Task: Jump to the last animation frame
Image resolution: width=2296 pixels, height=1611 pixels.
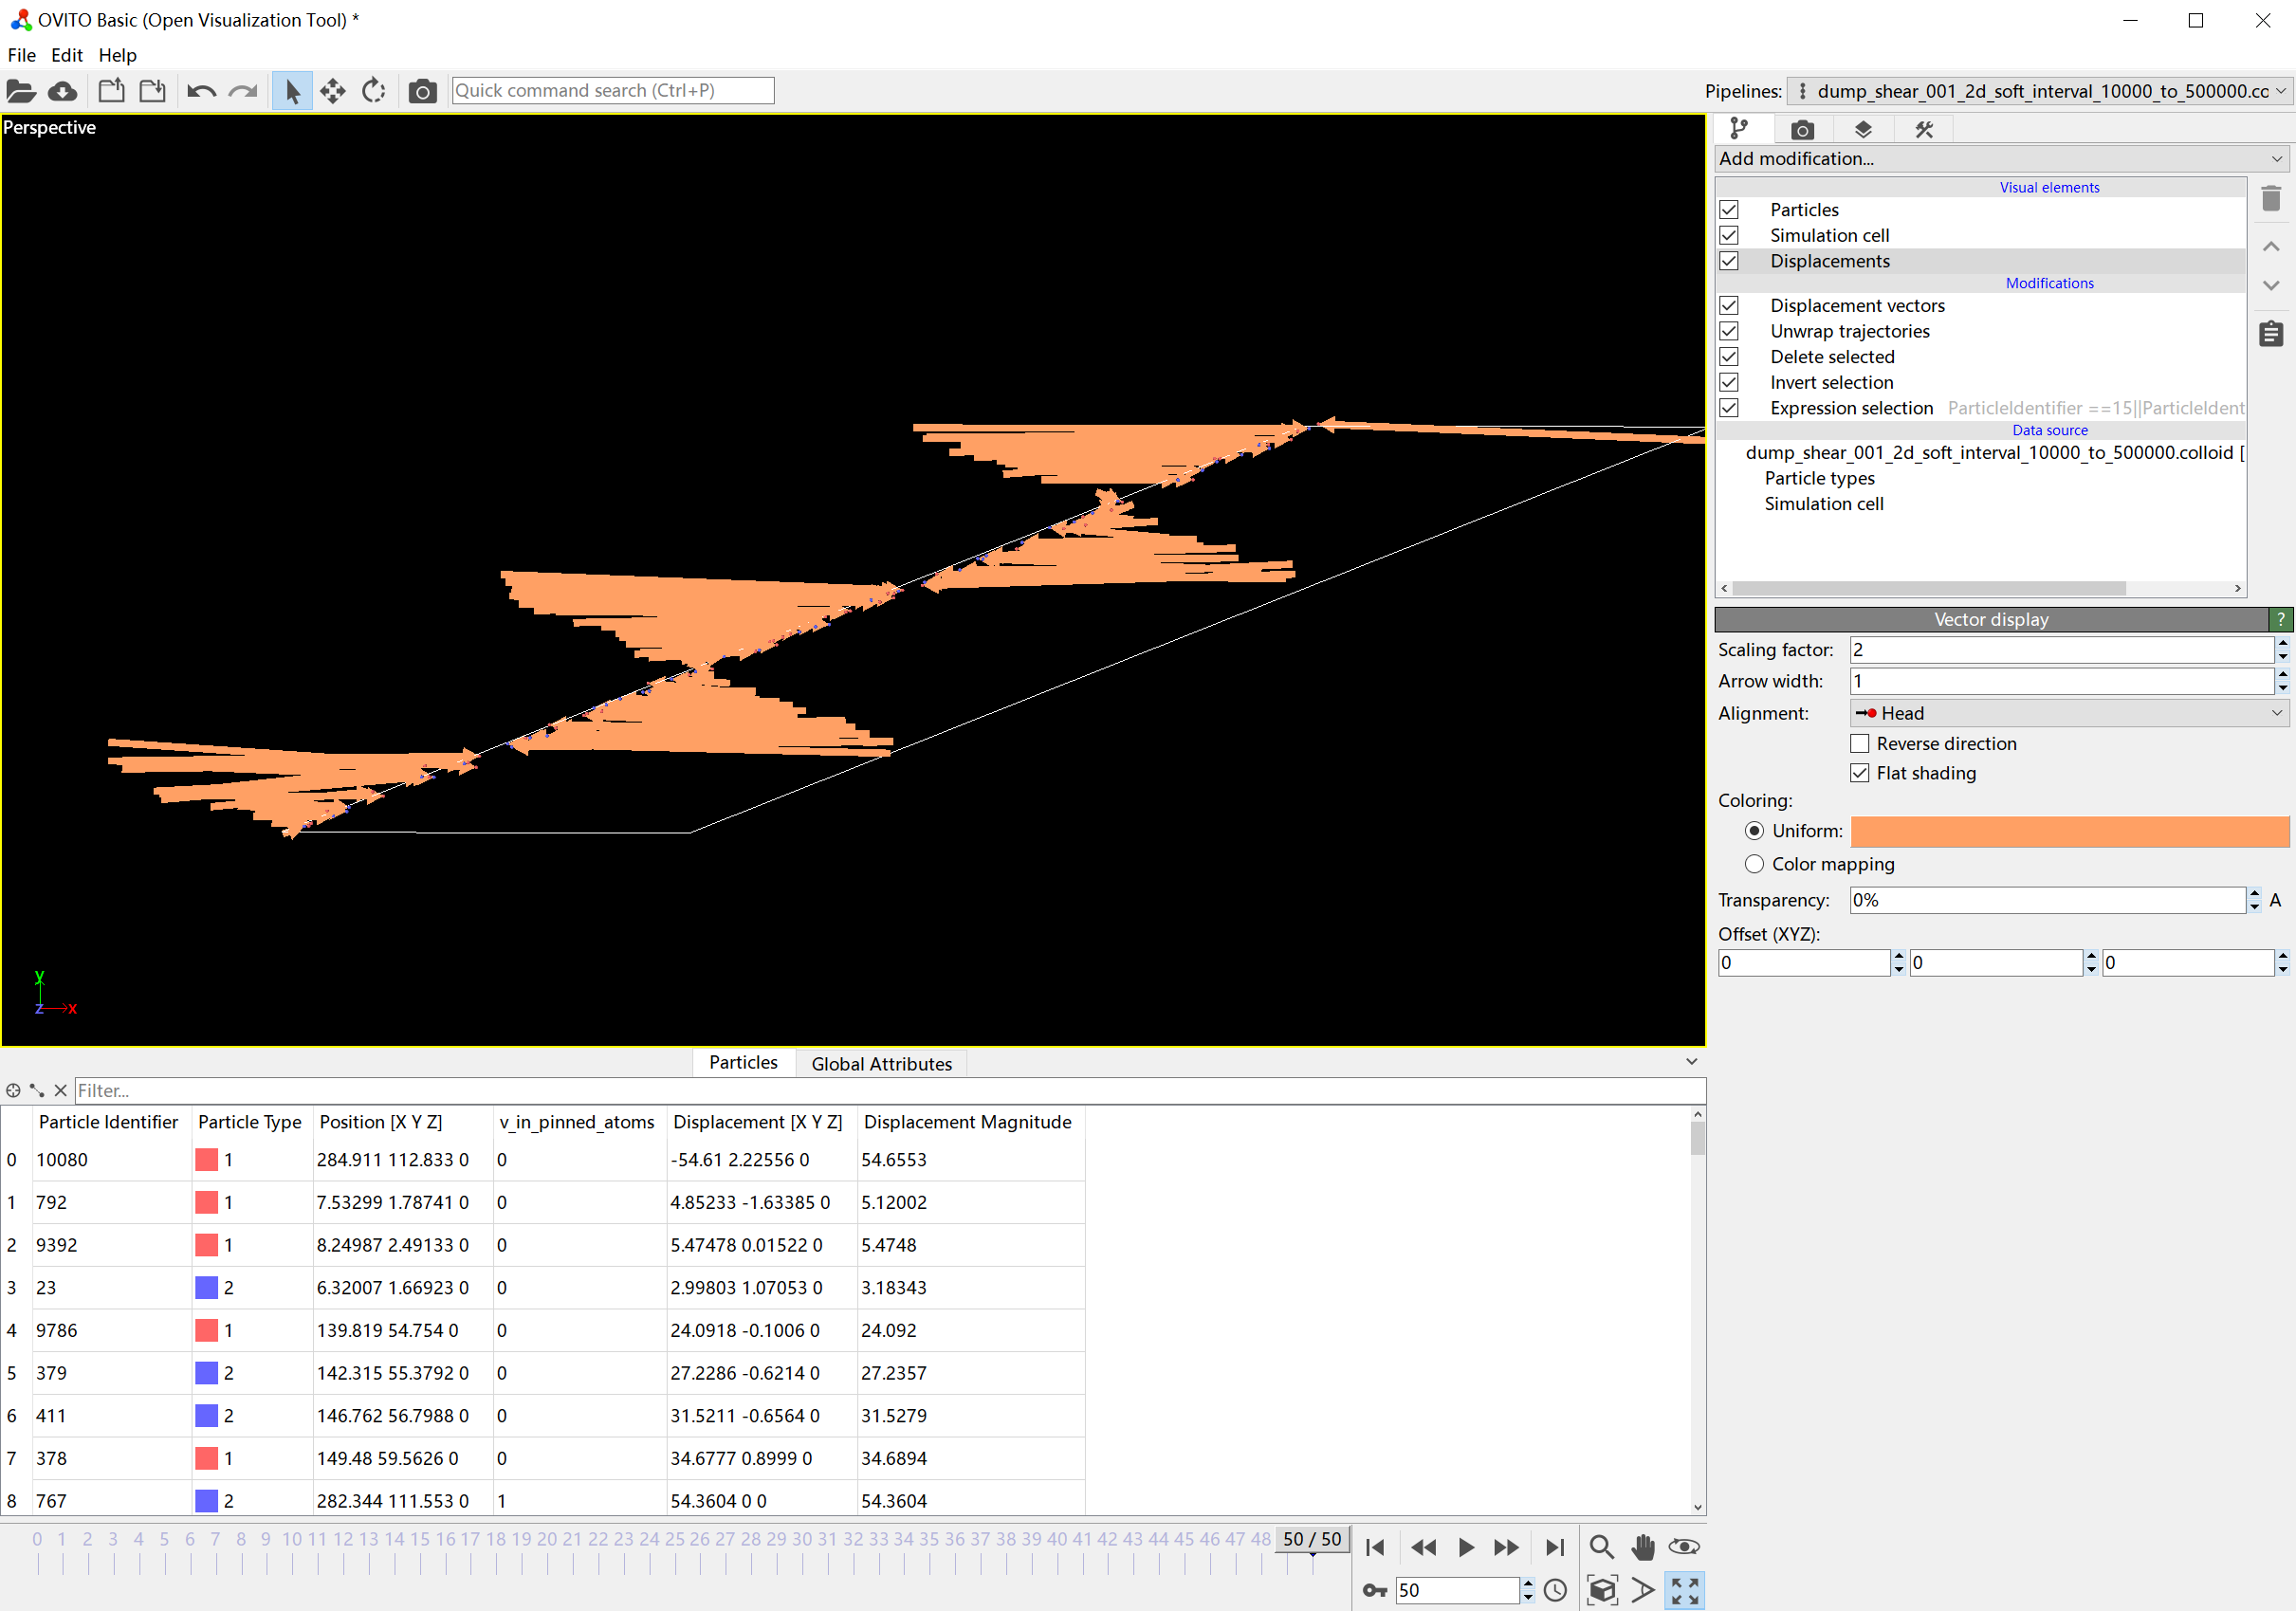Action: pos(1554,1547)
